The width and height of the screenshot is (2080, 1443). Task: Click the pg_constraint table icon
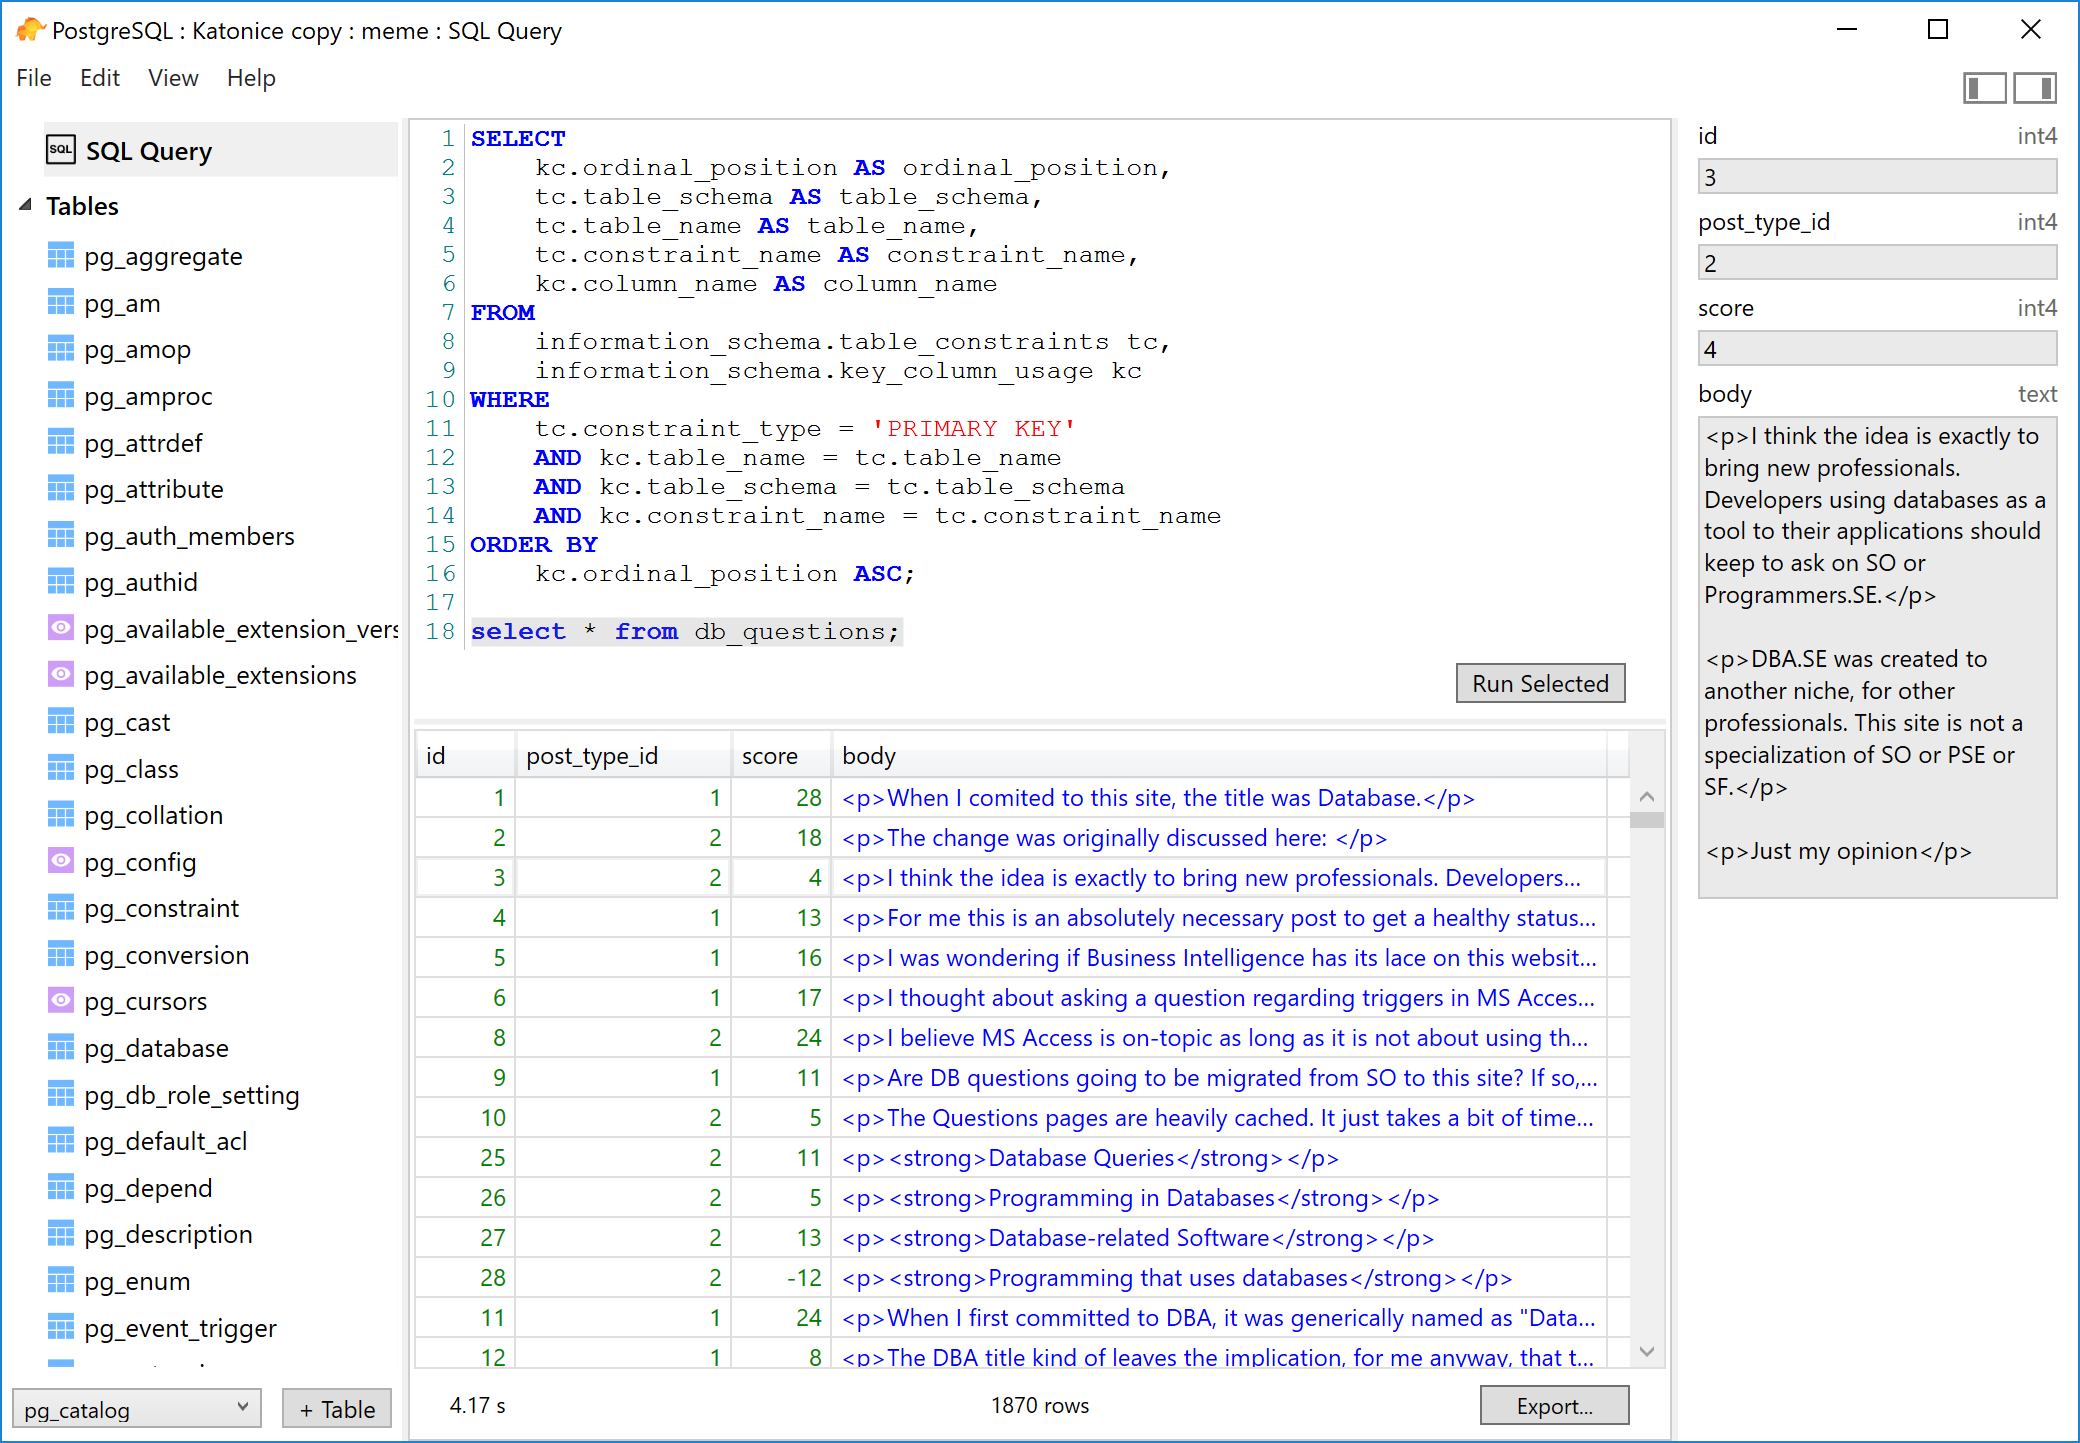[61, 908]
